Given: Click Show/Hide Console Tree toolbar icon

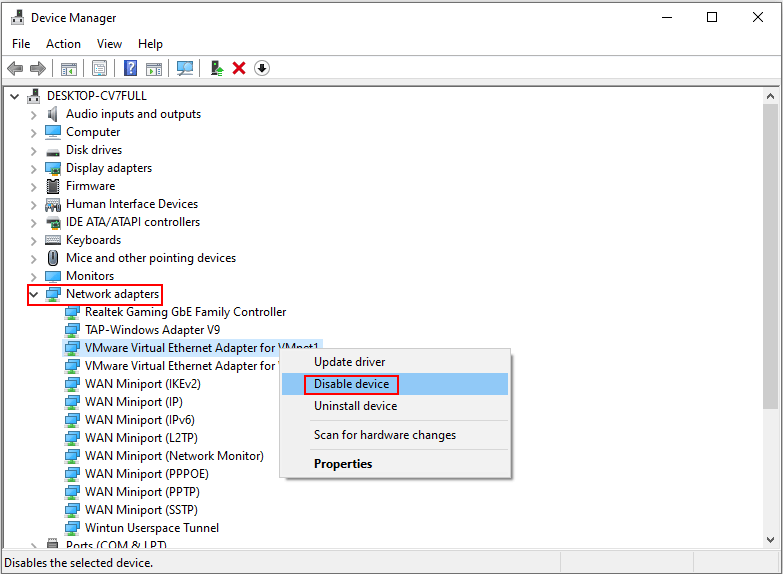Looking at the screenshot, I should click(x=69, y=68).
